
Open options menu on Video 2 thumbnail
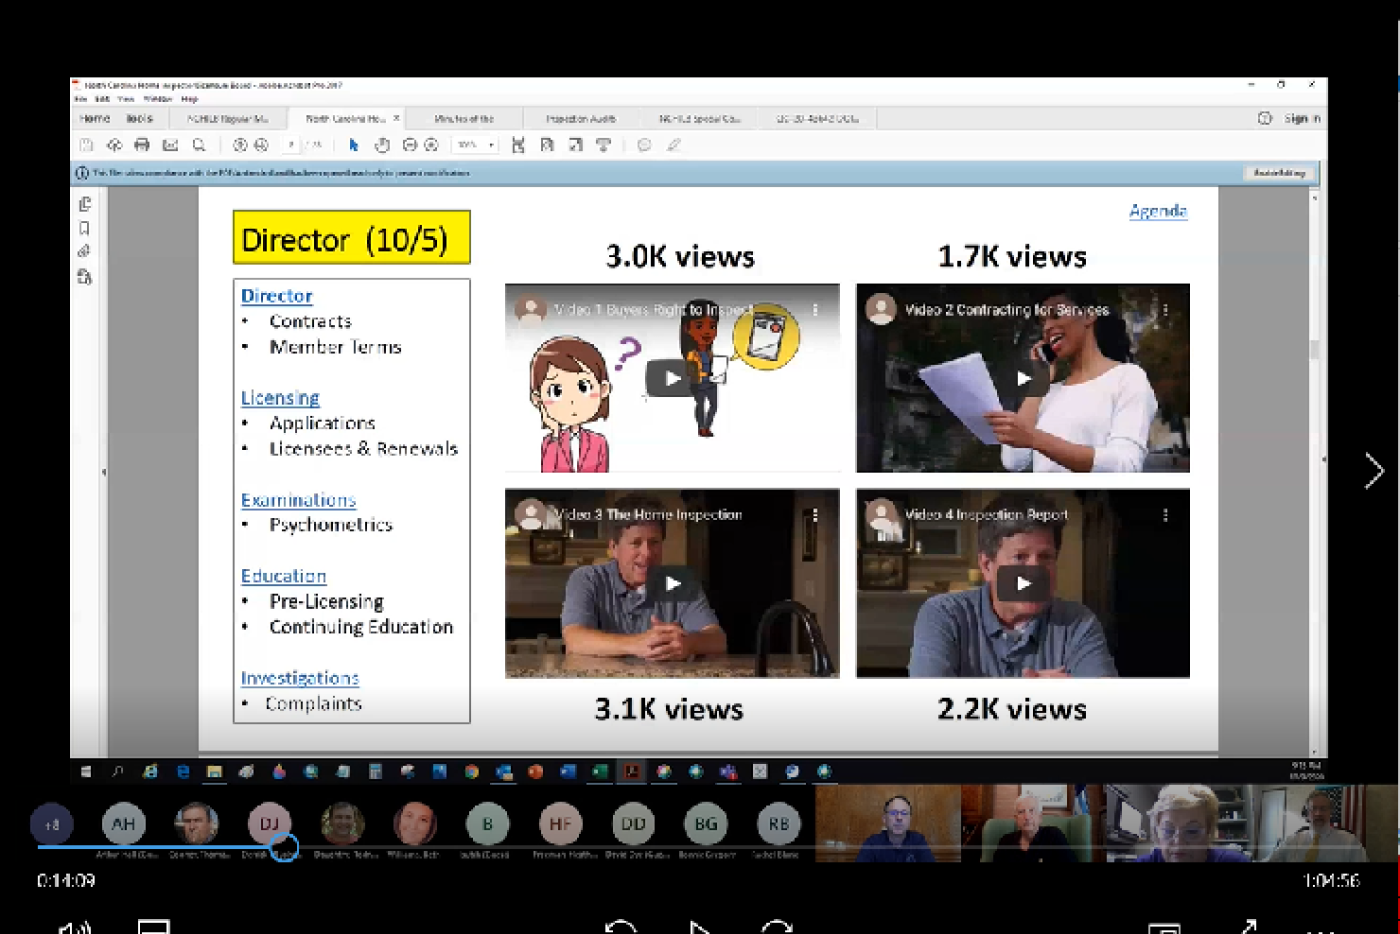pyautogui.click(x=1165, y=310)
